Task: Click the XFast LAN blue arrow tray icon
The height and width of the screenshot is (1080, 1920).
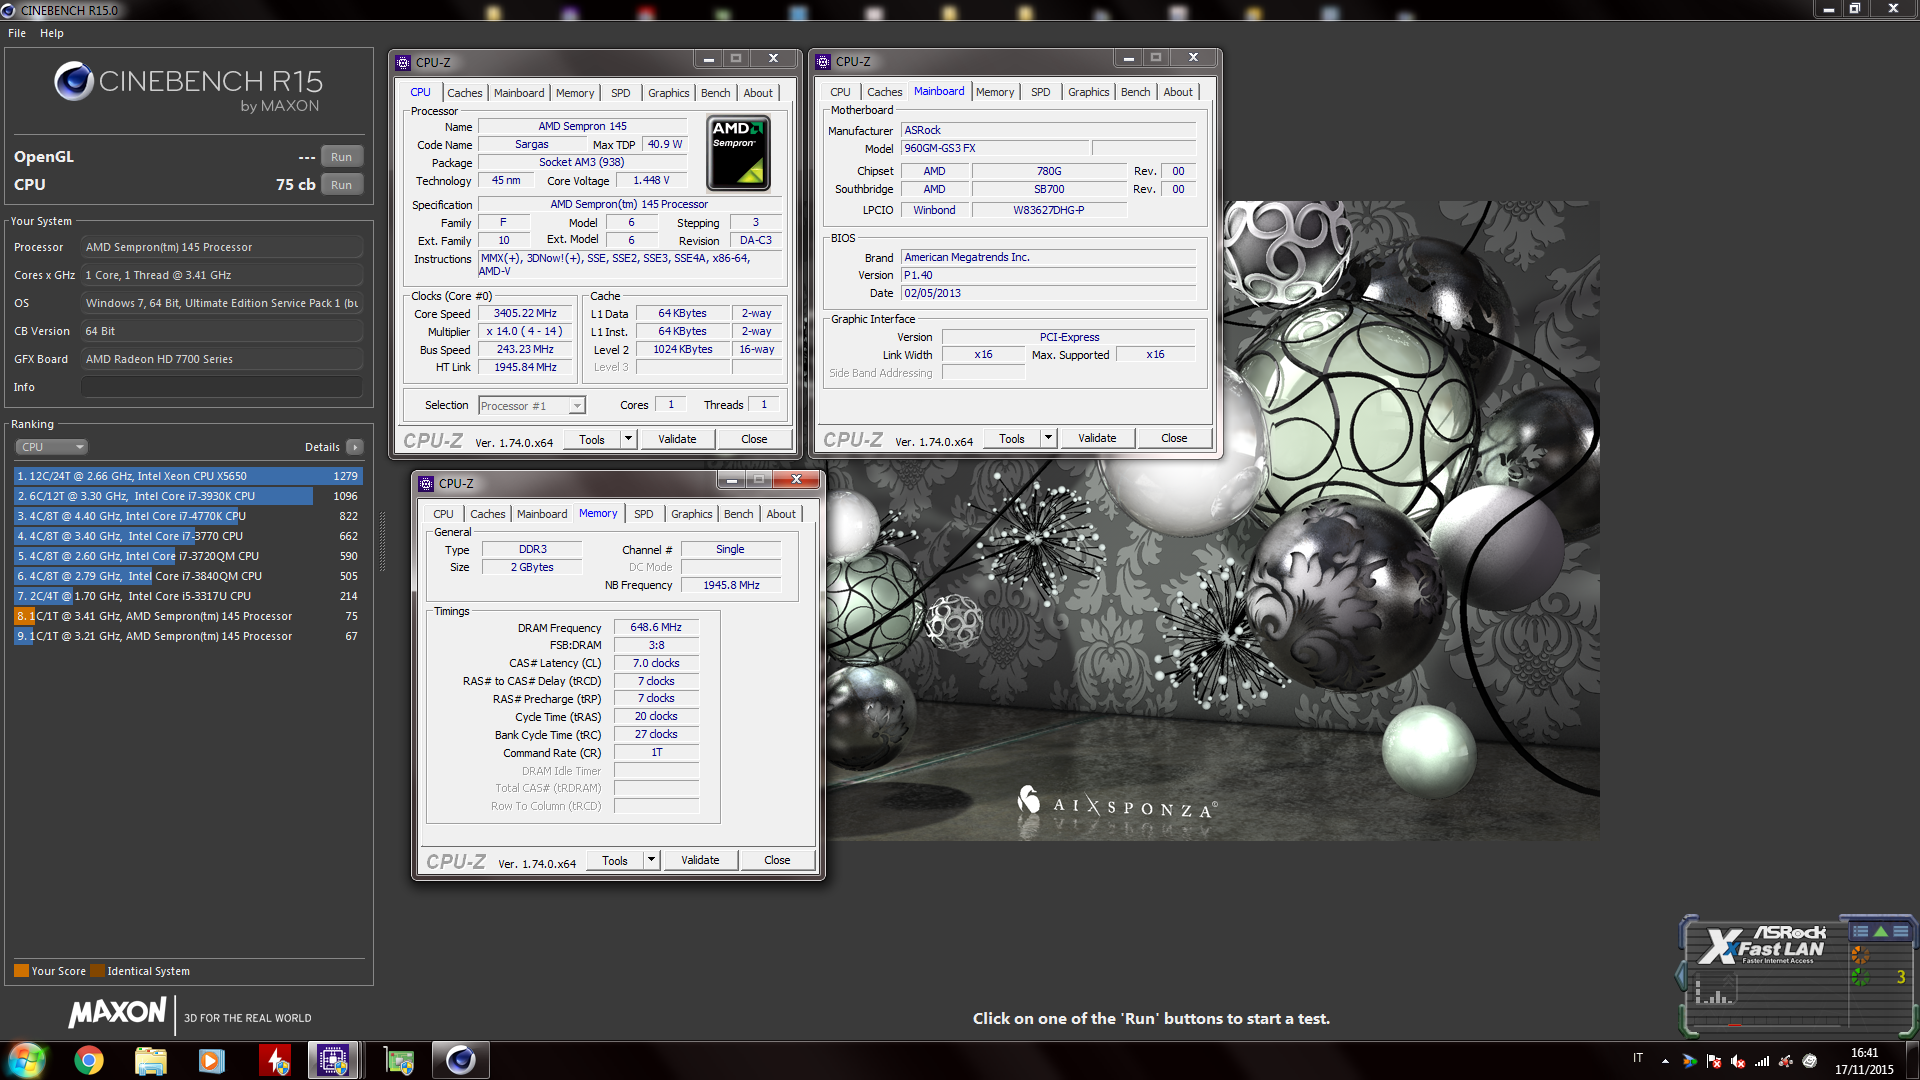Action: pyautogui.click(x=1690, y=1061)
